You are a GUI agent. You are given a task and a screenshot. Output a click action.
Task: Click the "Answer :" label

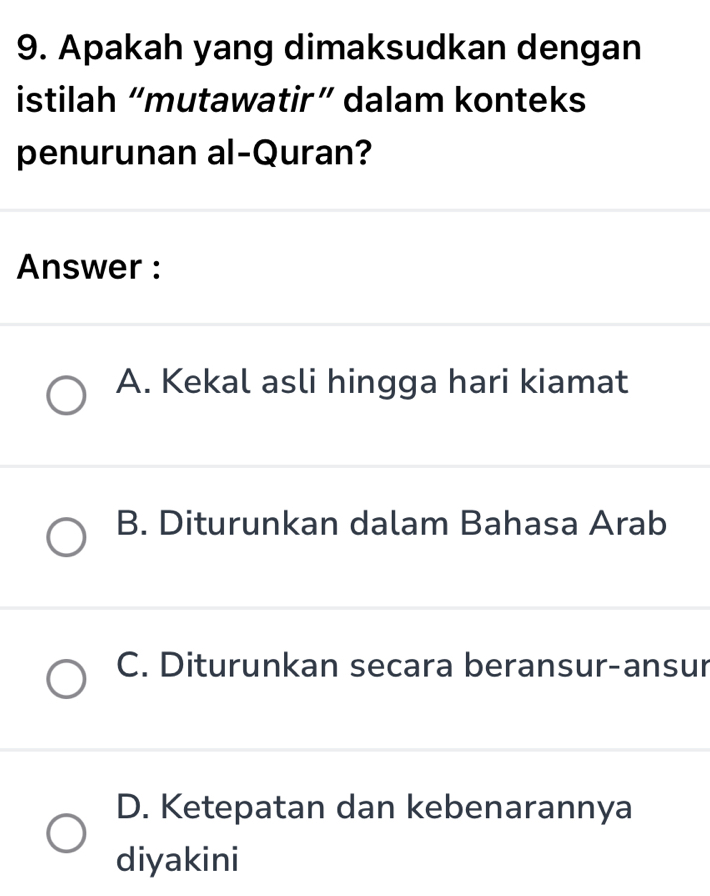tap(90, 268)
